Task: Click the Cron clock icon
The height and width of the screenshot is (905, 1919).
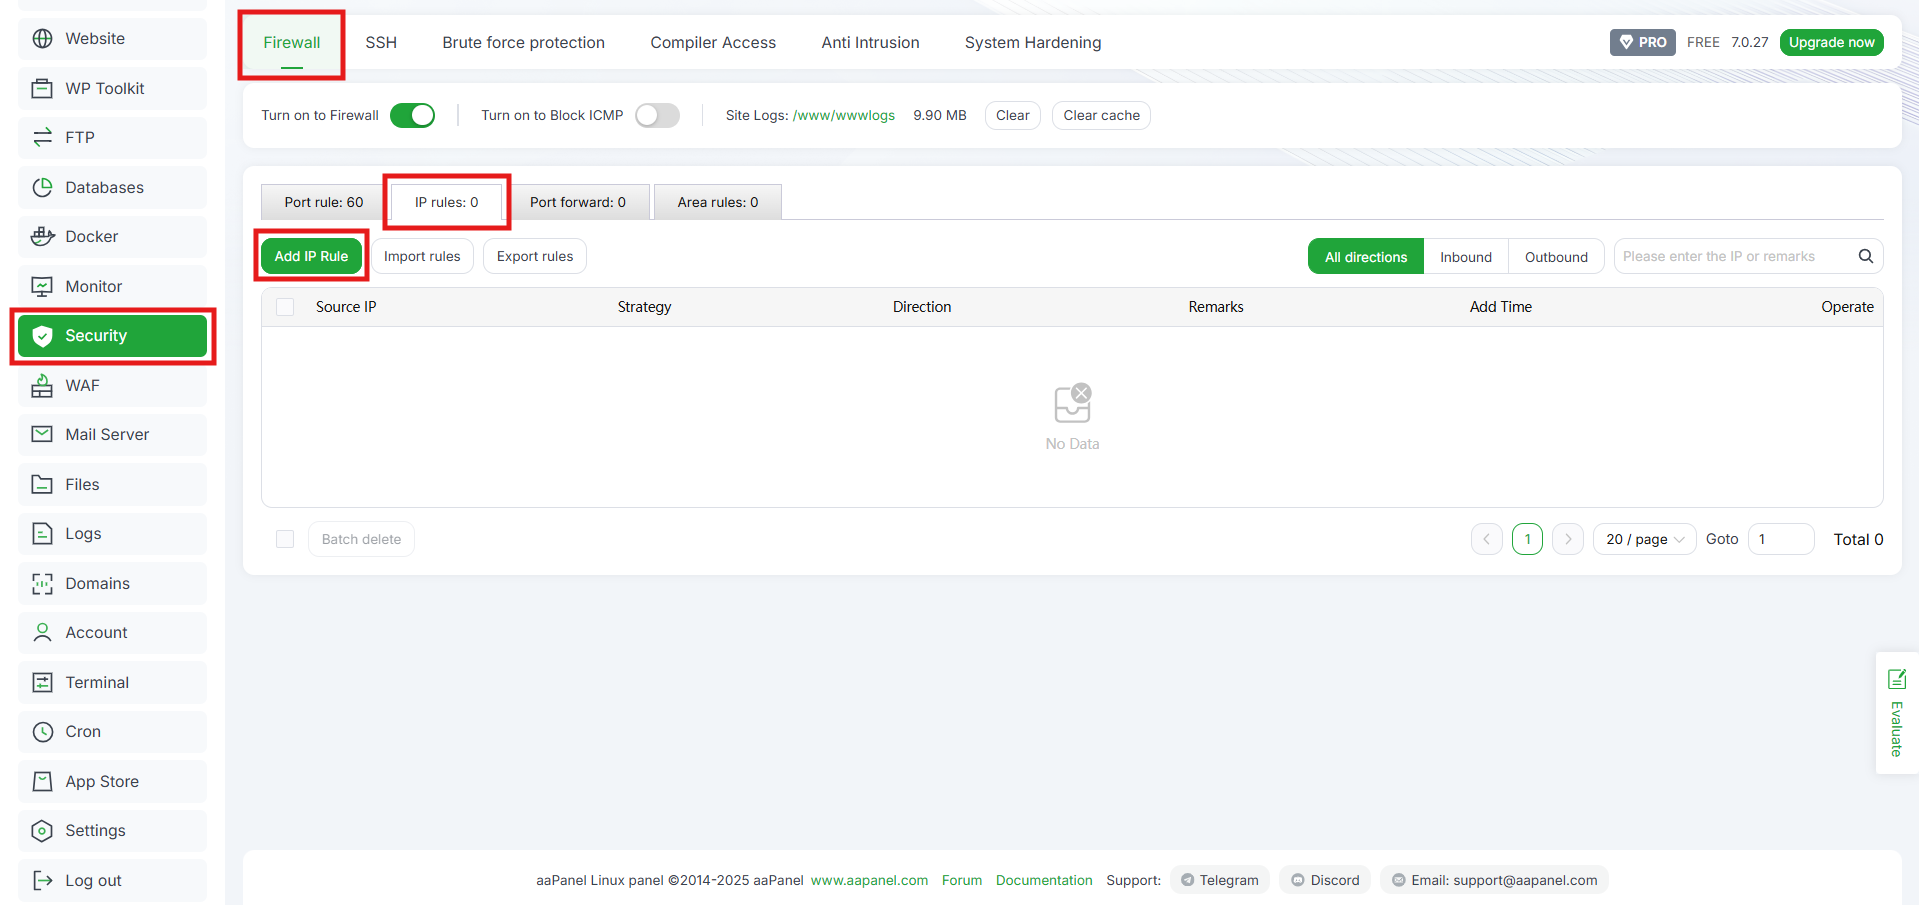Action: click(x=42, y=732)
